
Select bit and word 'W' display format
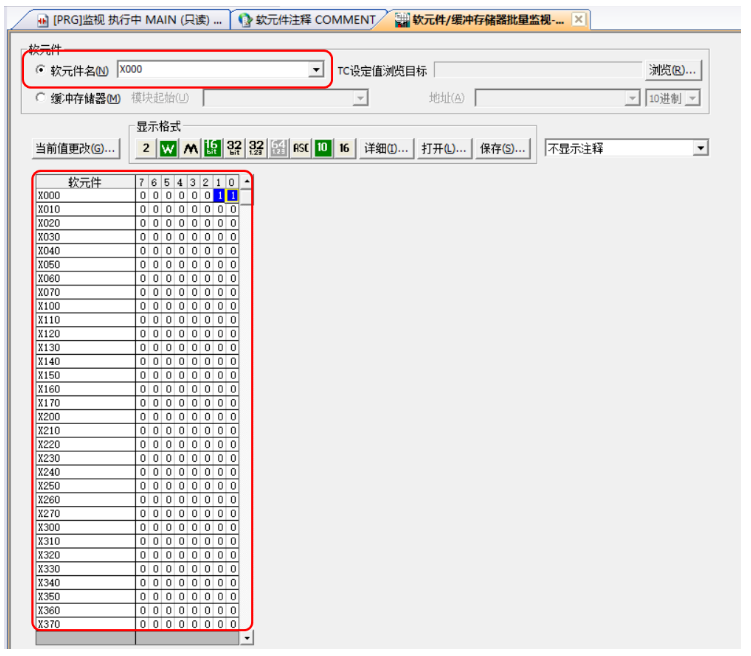[x=168, y=148]
